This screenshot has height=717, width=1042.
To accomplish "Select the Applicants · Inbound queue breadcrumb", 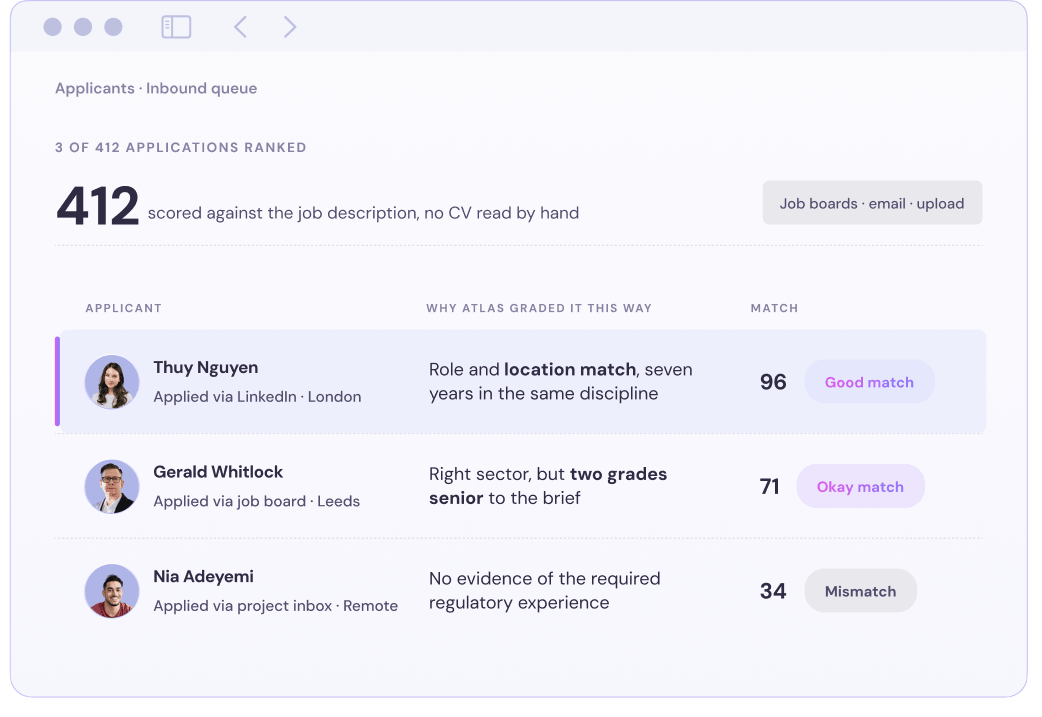I will (x=156, y=88).
